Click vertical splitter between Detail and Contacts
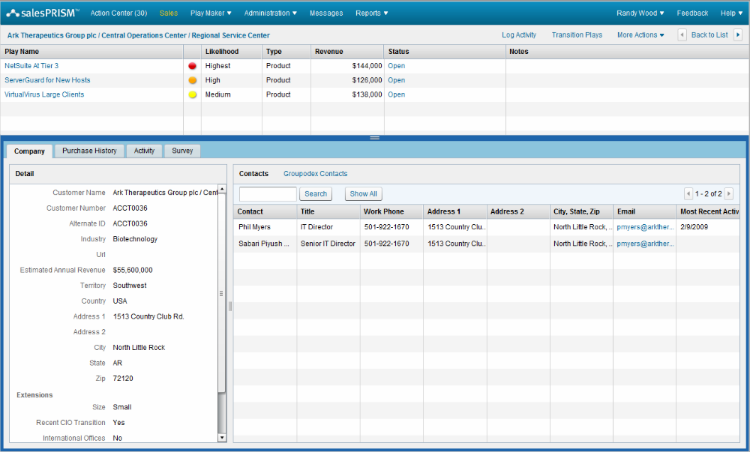The height and width of the screenshot is (452, 750). pos(230,306)
